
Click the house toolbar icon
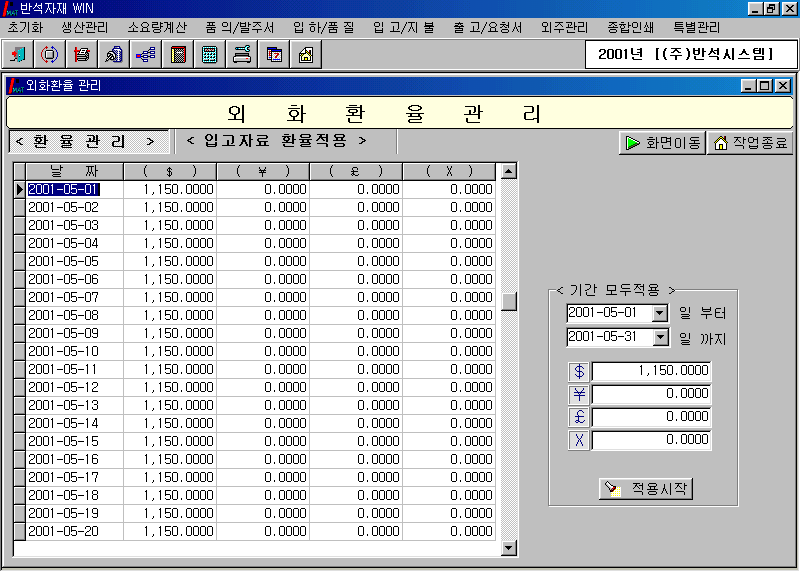[305, 54]
